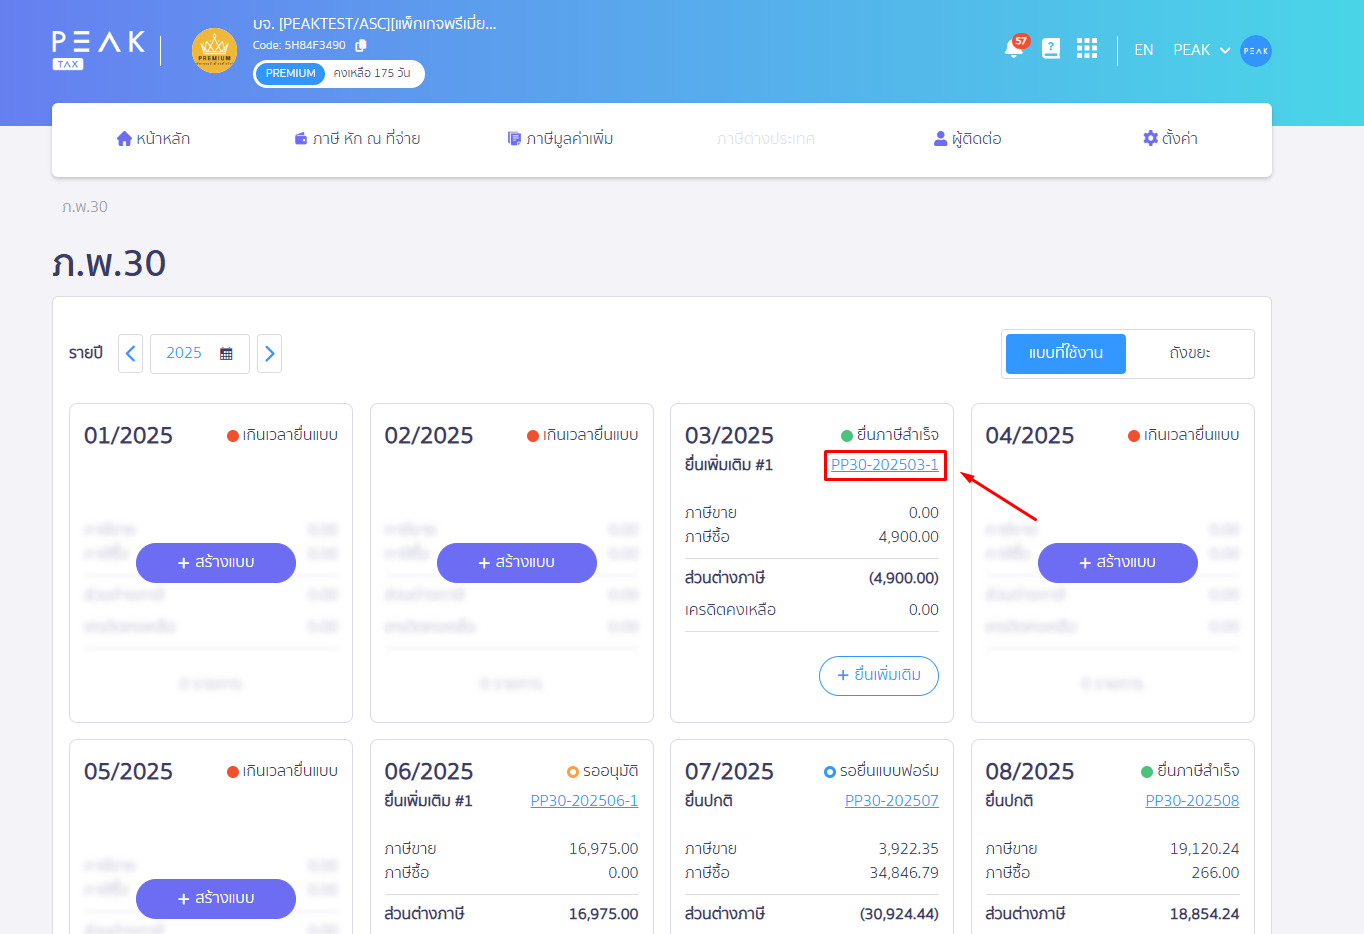Open the notifications bell icon

click(x=1013, y=49)
